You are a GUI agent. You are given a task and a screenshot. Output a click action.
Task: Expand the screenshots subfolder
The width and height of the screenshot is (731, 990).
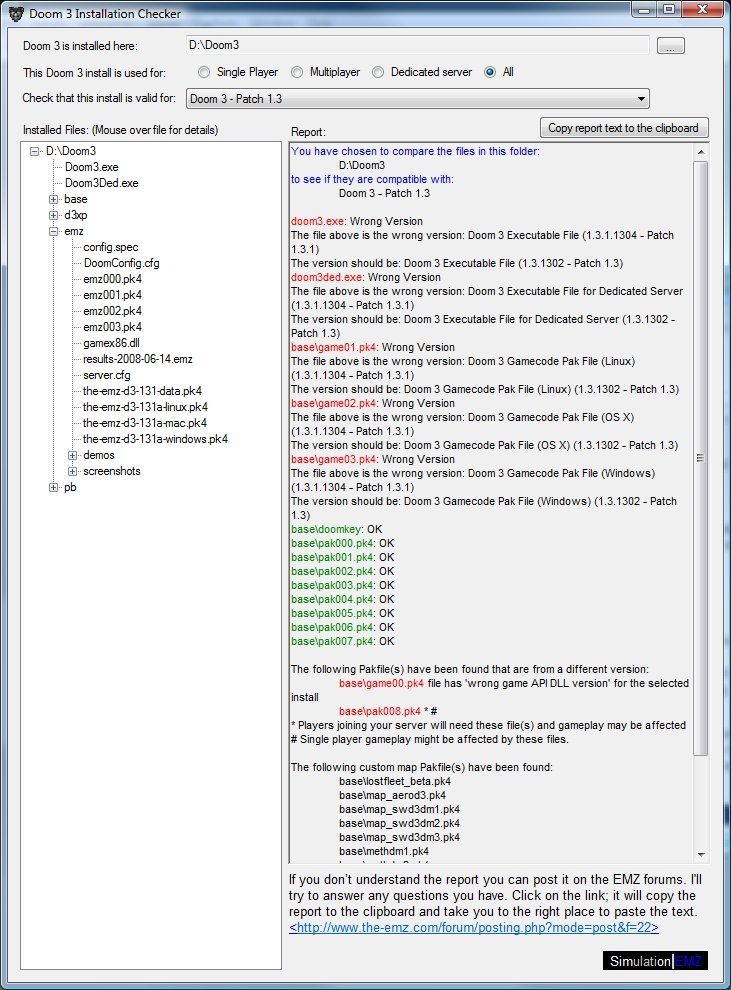click(73, 472)
